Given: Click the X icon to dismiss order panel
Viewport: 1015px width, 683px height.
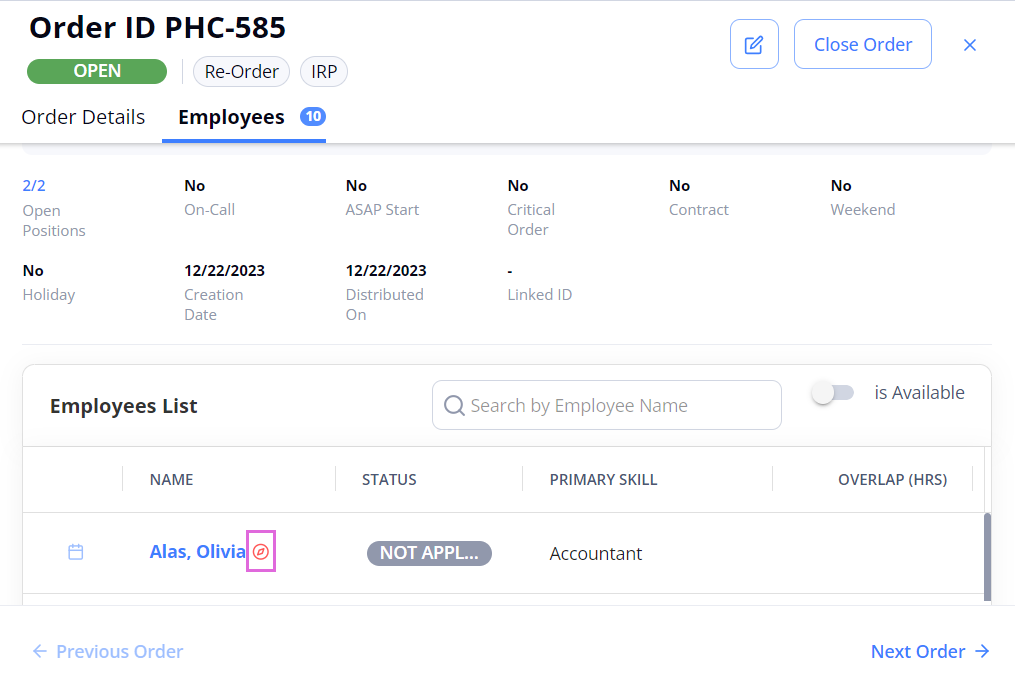Looking at the screenshot, I should [969, 45].
